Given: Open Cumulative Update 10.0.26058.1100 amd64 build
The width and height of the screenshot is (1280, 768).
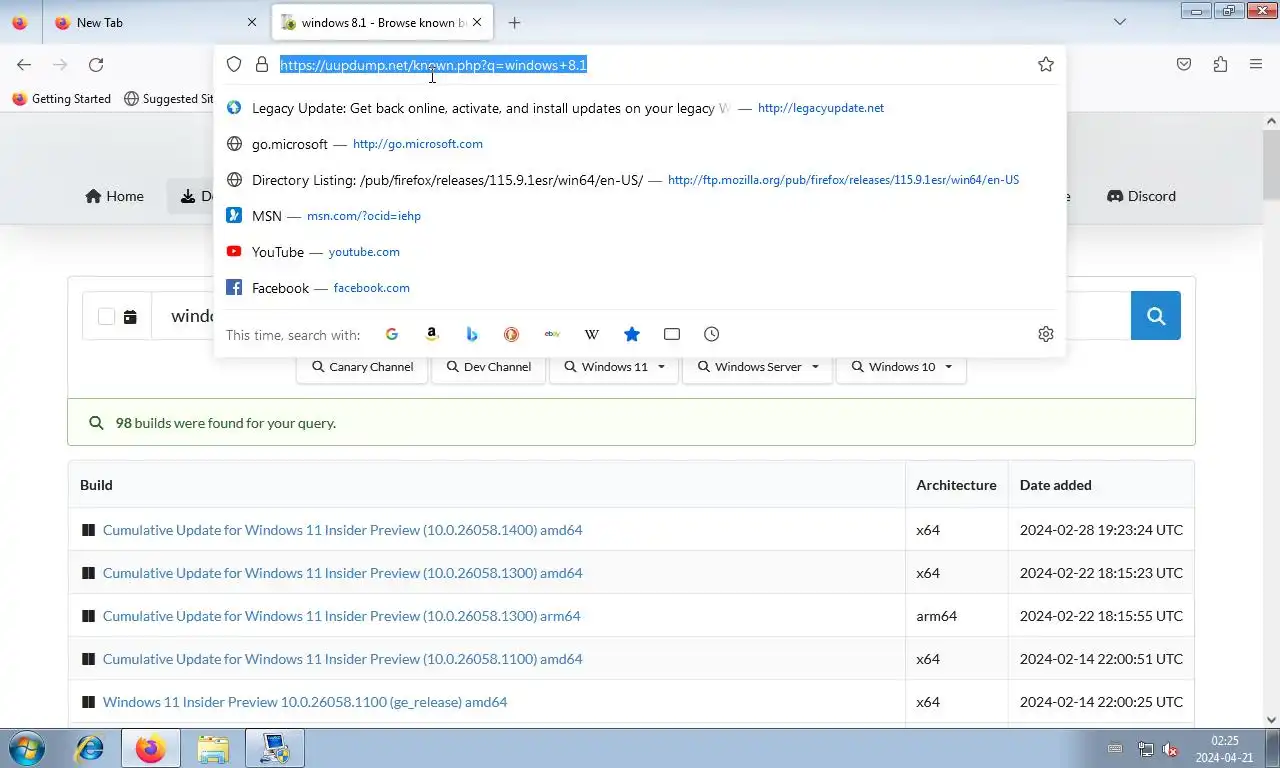Looking at the screenshot, I should tap(342, 659).
